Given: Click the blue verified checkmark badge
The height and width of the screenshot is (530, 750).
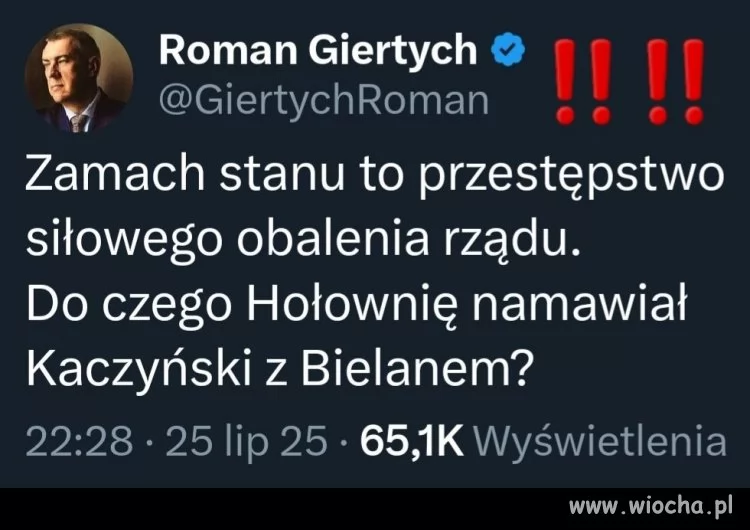Looking at the screenshot, I should click(508, 50).
